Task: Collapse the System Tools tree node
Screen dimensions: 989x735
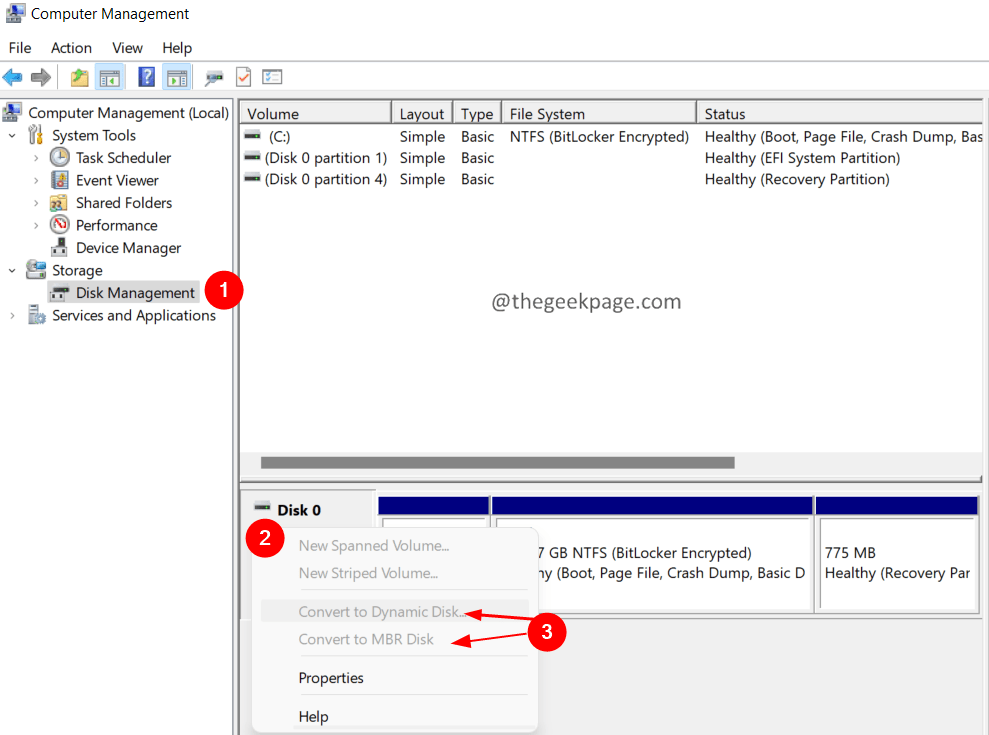Action: 12,136
